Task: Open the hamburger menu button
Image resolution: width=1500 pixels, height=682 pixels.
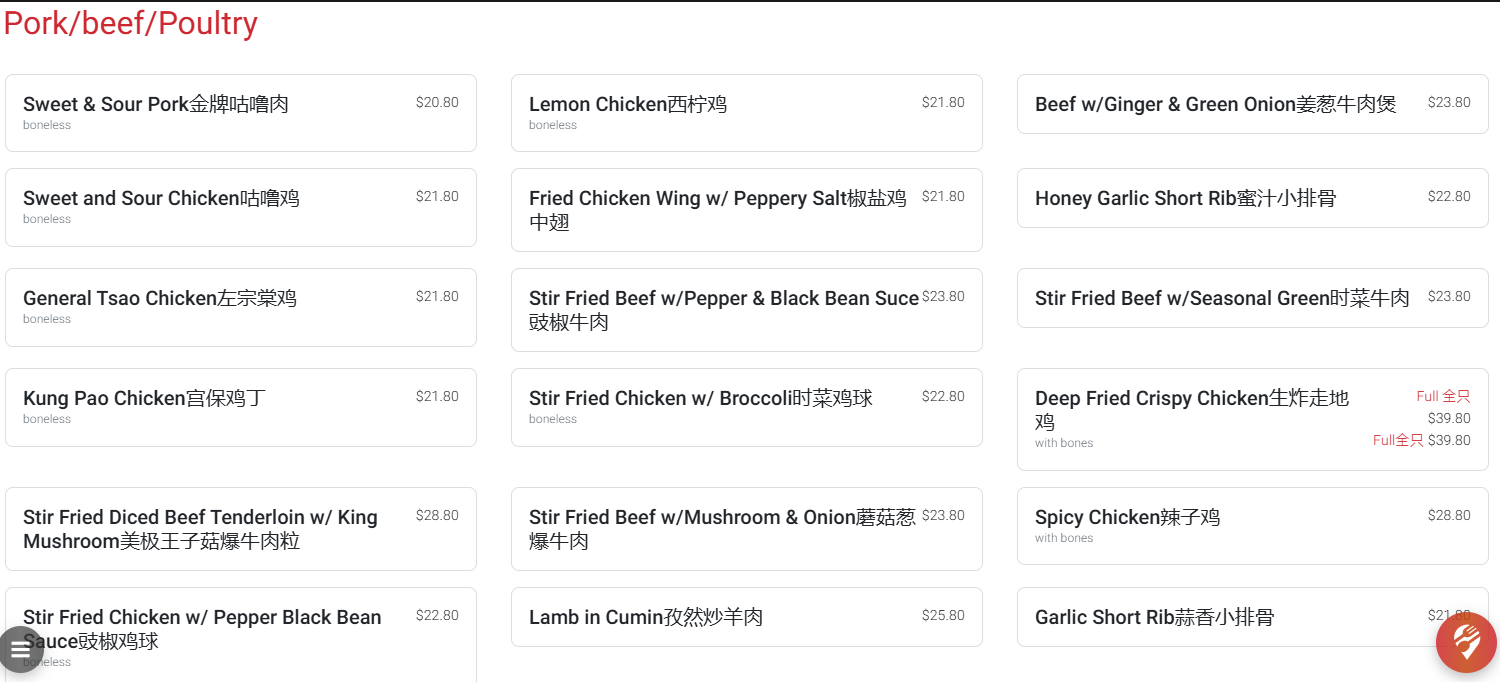Action: [21, 649]
